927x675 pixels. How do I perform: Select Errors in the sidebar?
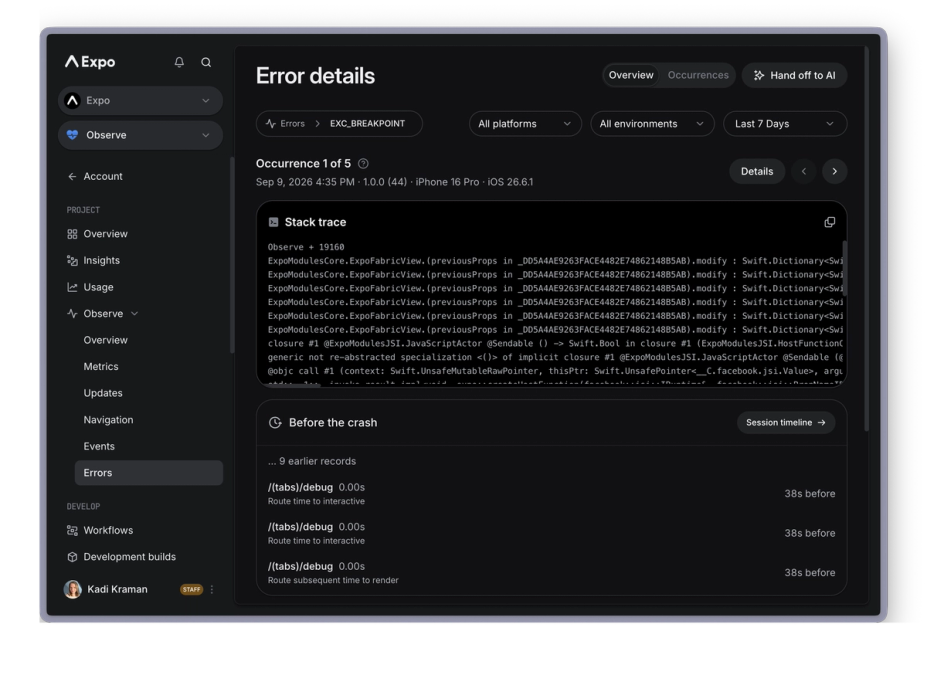pyautogui.click(x=149, y=473)
